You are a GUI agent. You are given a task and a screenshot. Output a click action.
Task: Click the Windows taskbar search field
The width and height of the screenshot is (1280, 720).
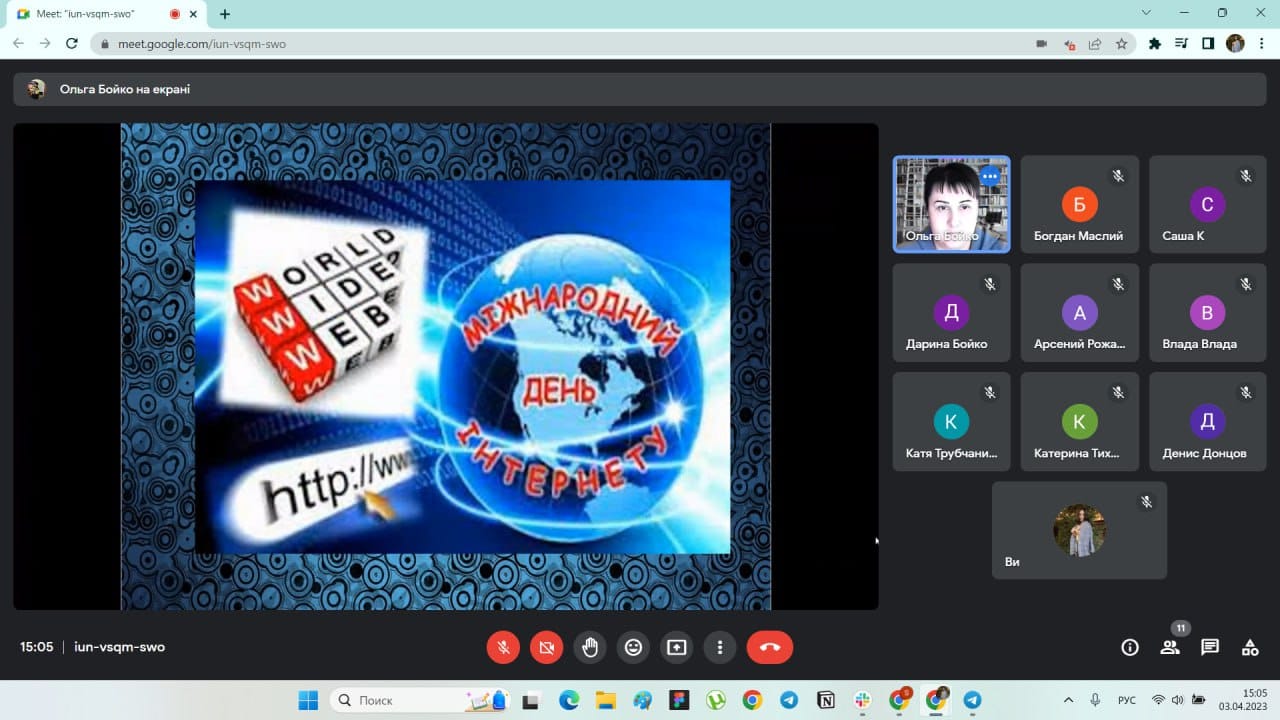(x=400, y=700)
